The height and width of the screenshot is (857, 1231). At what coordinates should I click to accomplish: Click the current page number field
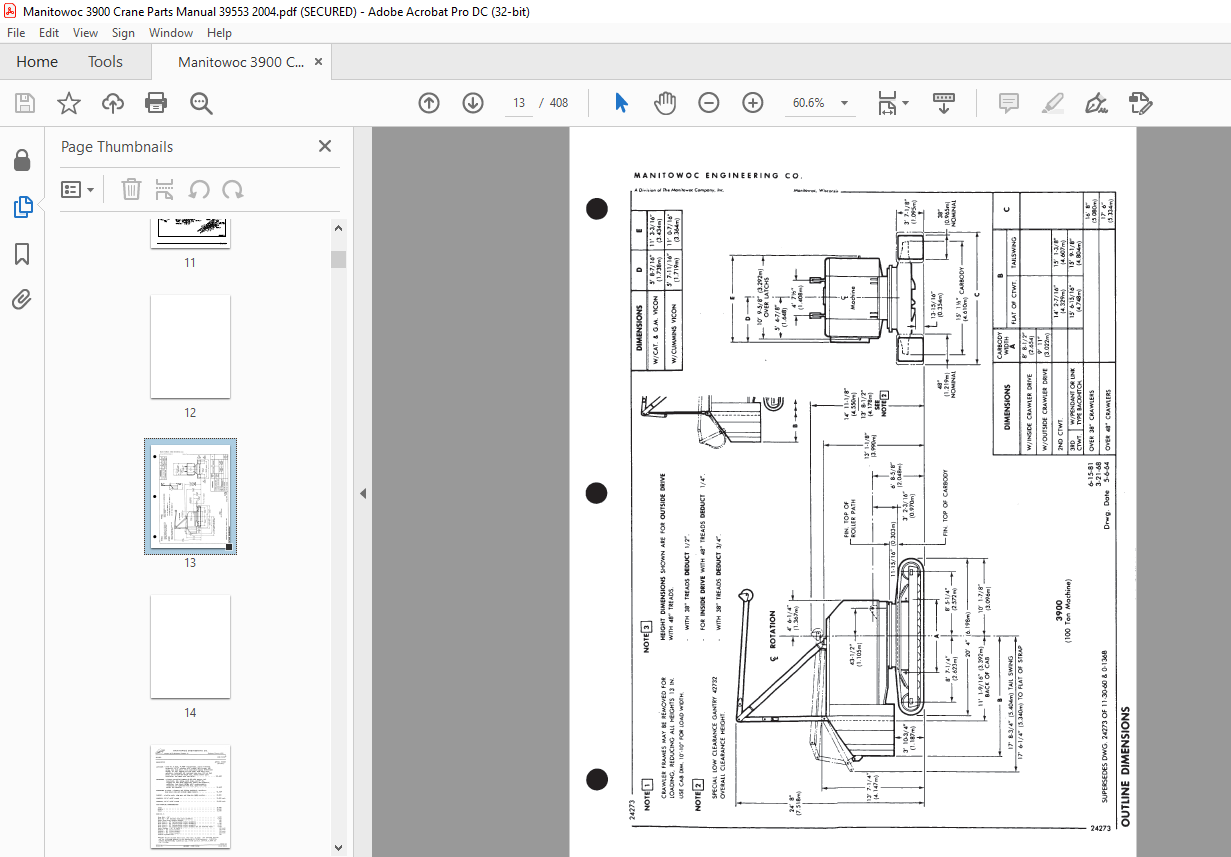click(519, 103)
